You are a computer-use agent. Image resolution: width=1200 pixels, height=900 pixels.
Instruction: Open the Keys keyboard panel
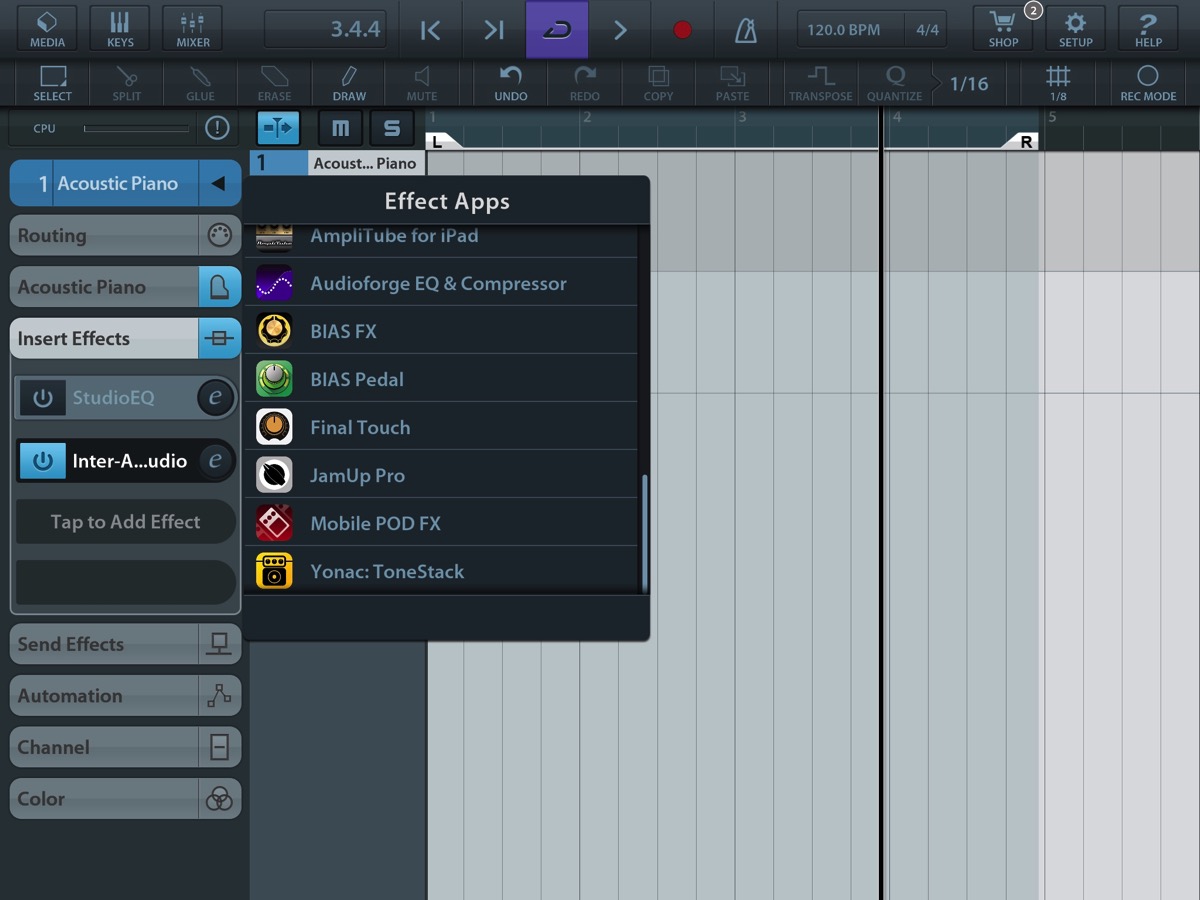120,29
